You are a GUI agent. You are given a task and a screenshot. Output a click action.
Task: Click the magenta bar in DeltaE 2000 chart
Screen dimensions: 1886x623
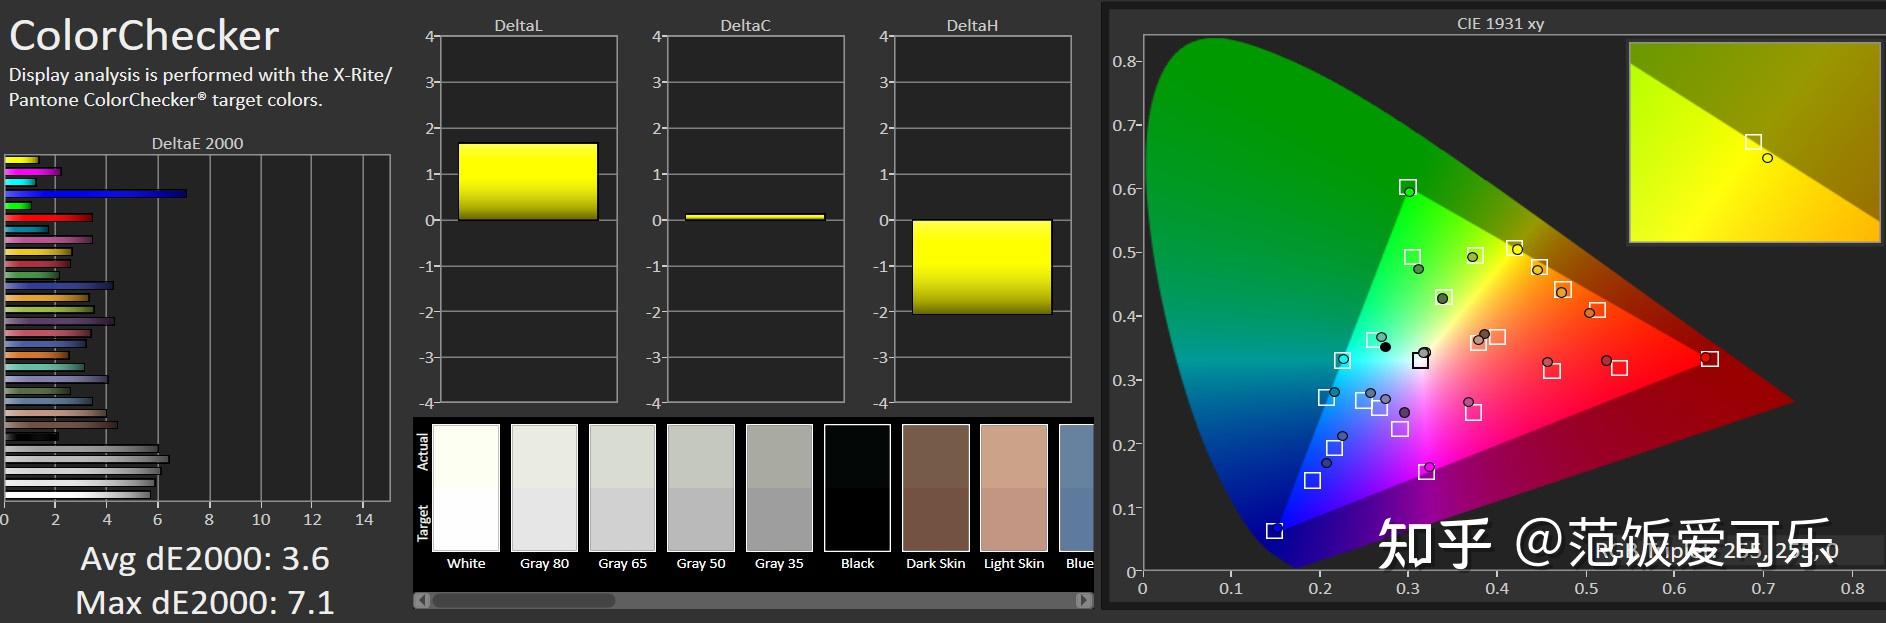pos(32,171)
